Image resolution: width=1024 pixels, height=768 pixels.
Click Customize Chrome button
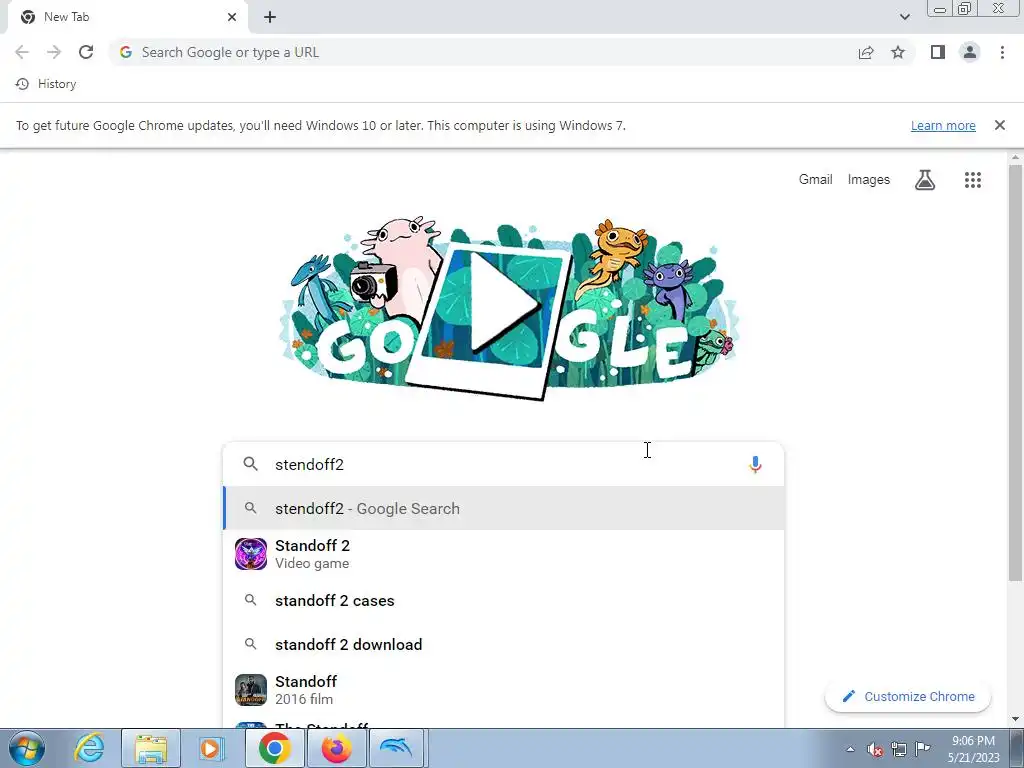(x=908, y=696)
